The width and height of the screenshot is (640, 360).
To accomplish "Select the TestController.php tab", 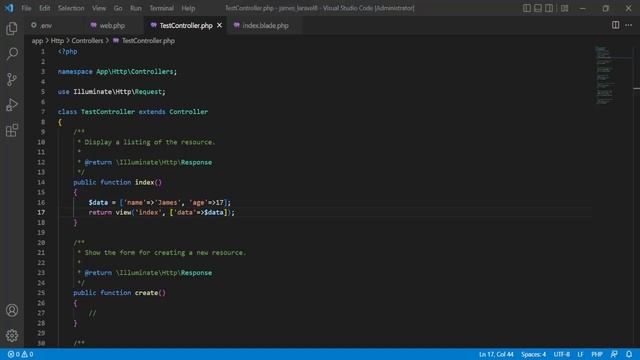I will point(186,25).
